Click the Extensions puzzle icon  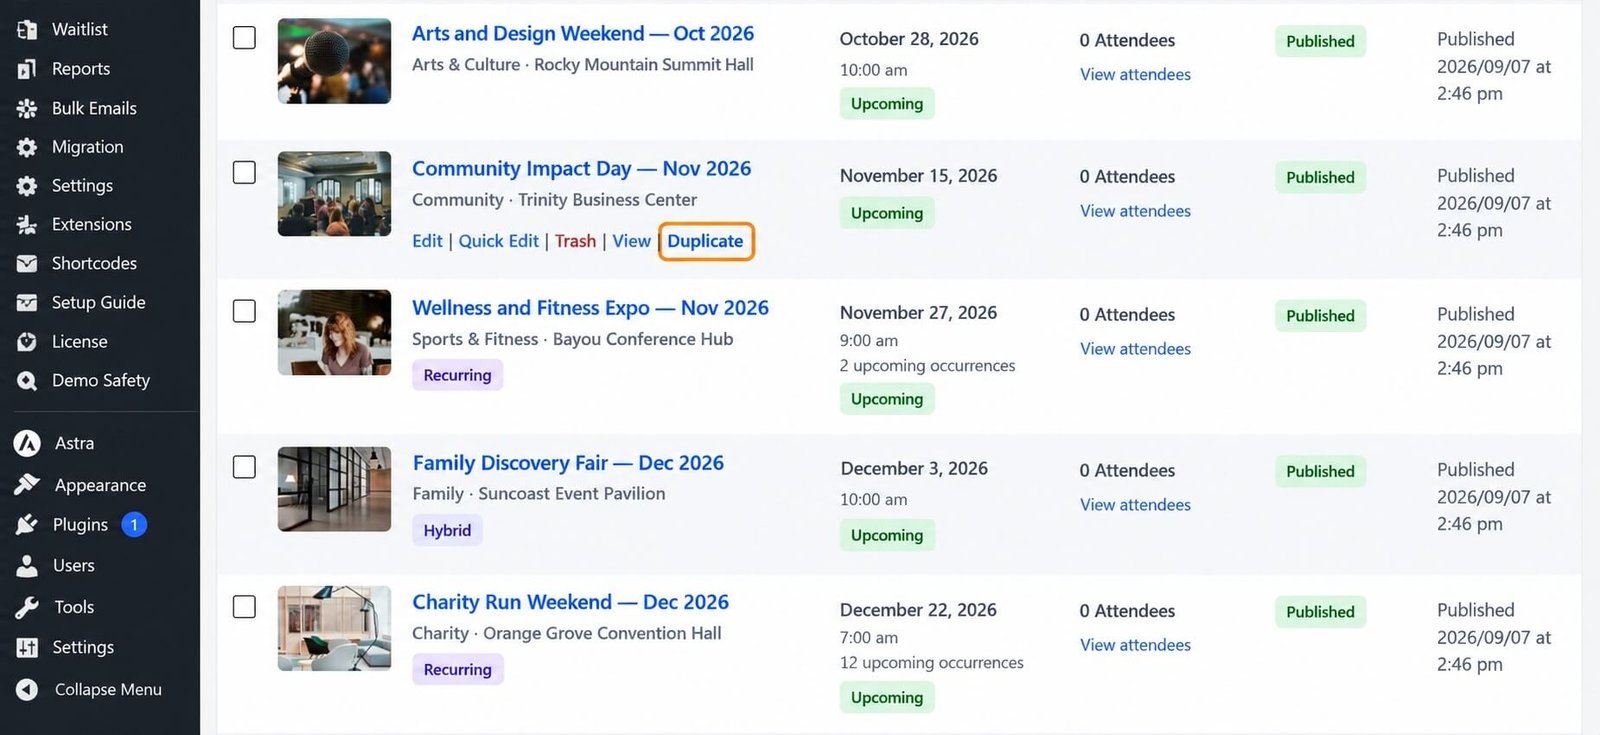pos(27,225)
